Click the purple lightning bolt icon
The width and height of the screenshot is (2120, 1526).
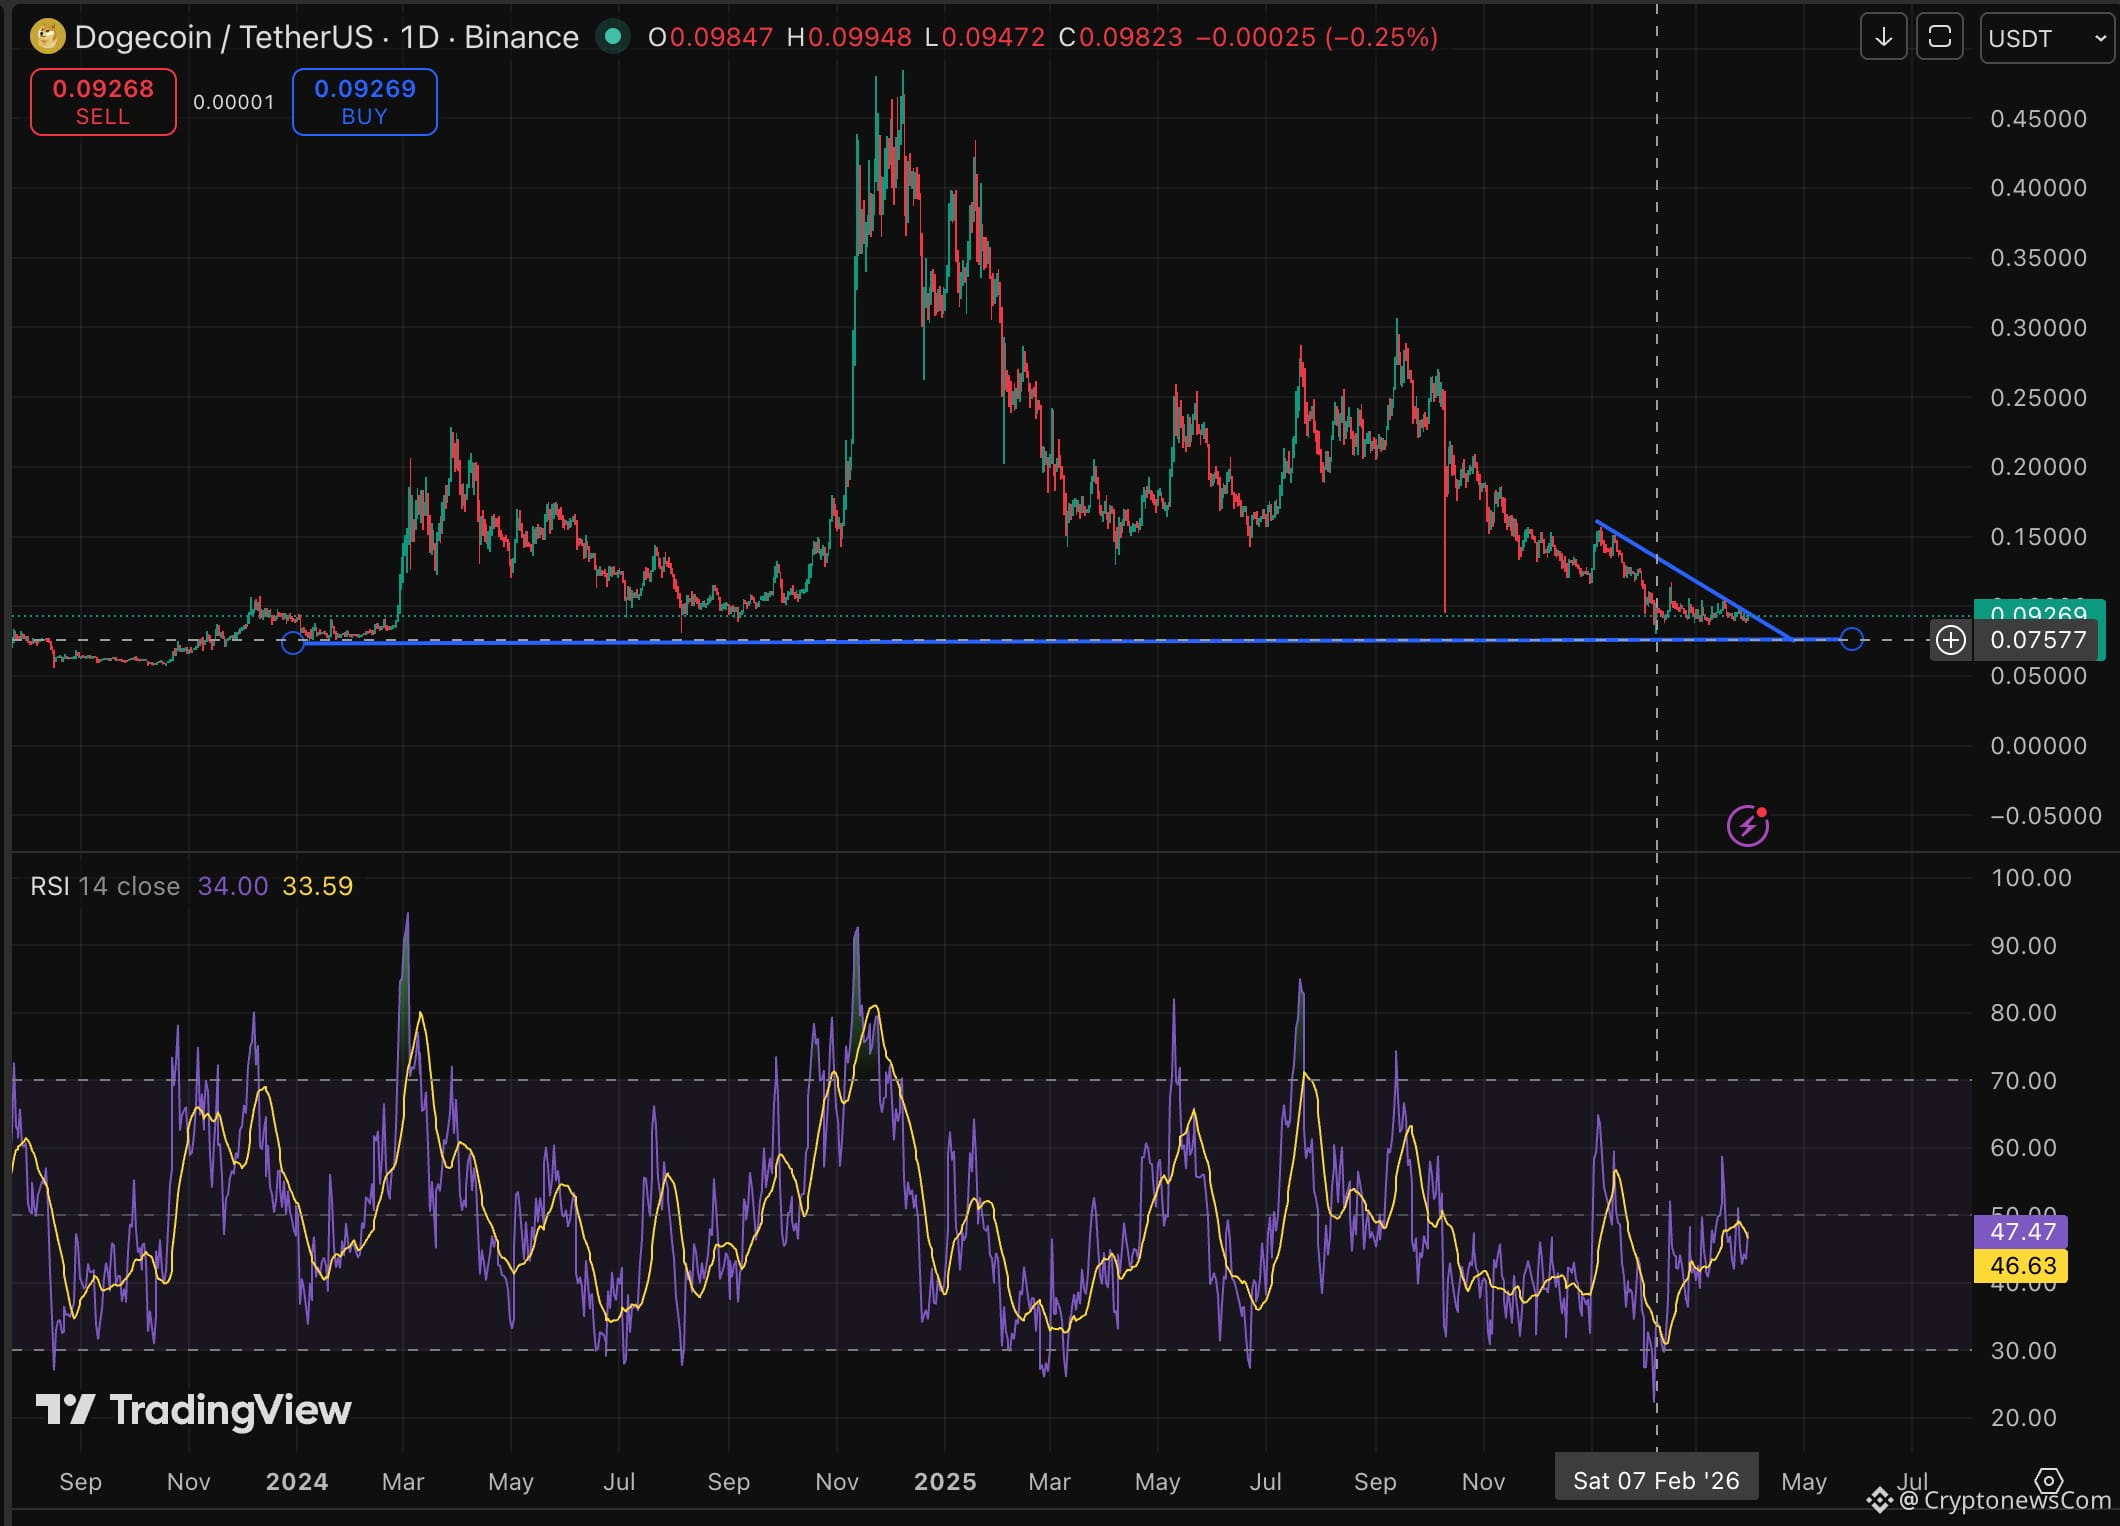click(1748, 826)
